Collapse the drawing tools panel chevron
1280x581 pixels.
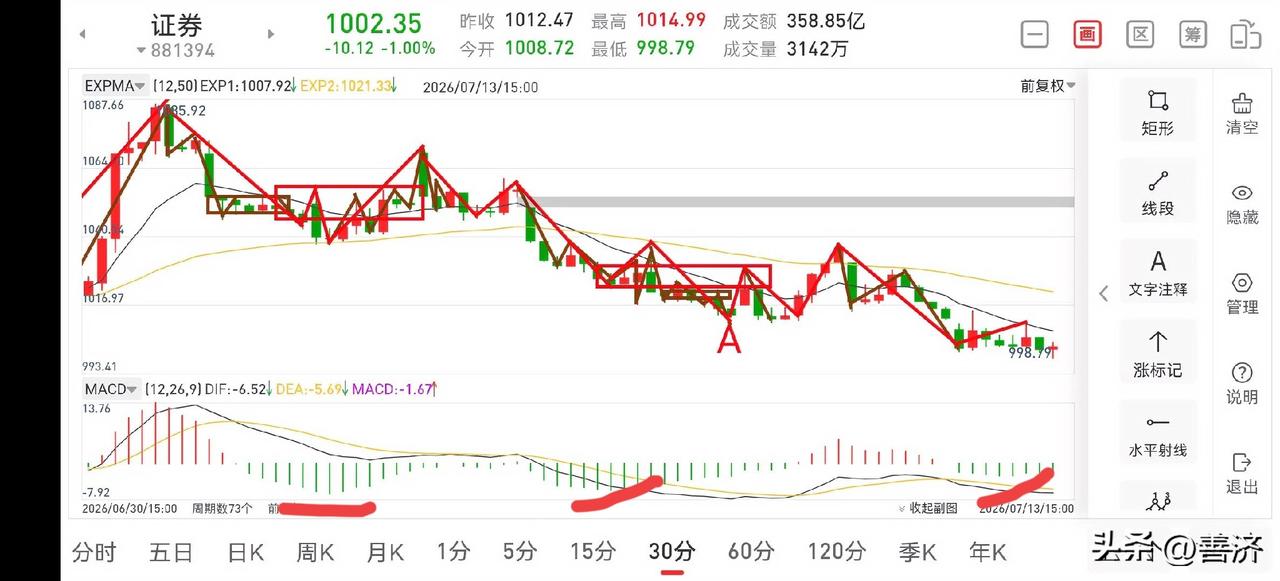click(x=1104, y=293)
